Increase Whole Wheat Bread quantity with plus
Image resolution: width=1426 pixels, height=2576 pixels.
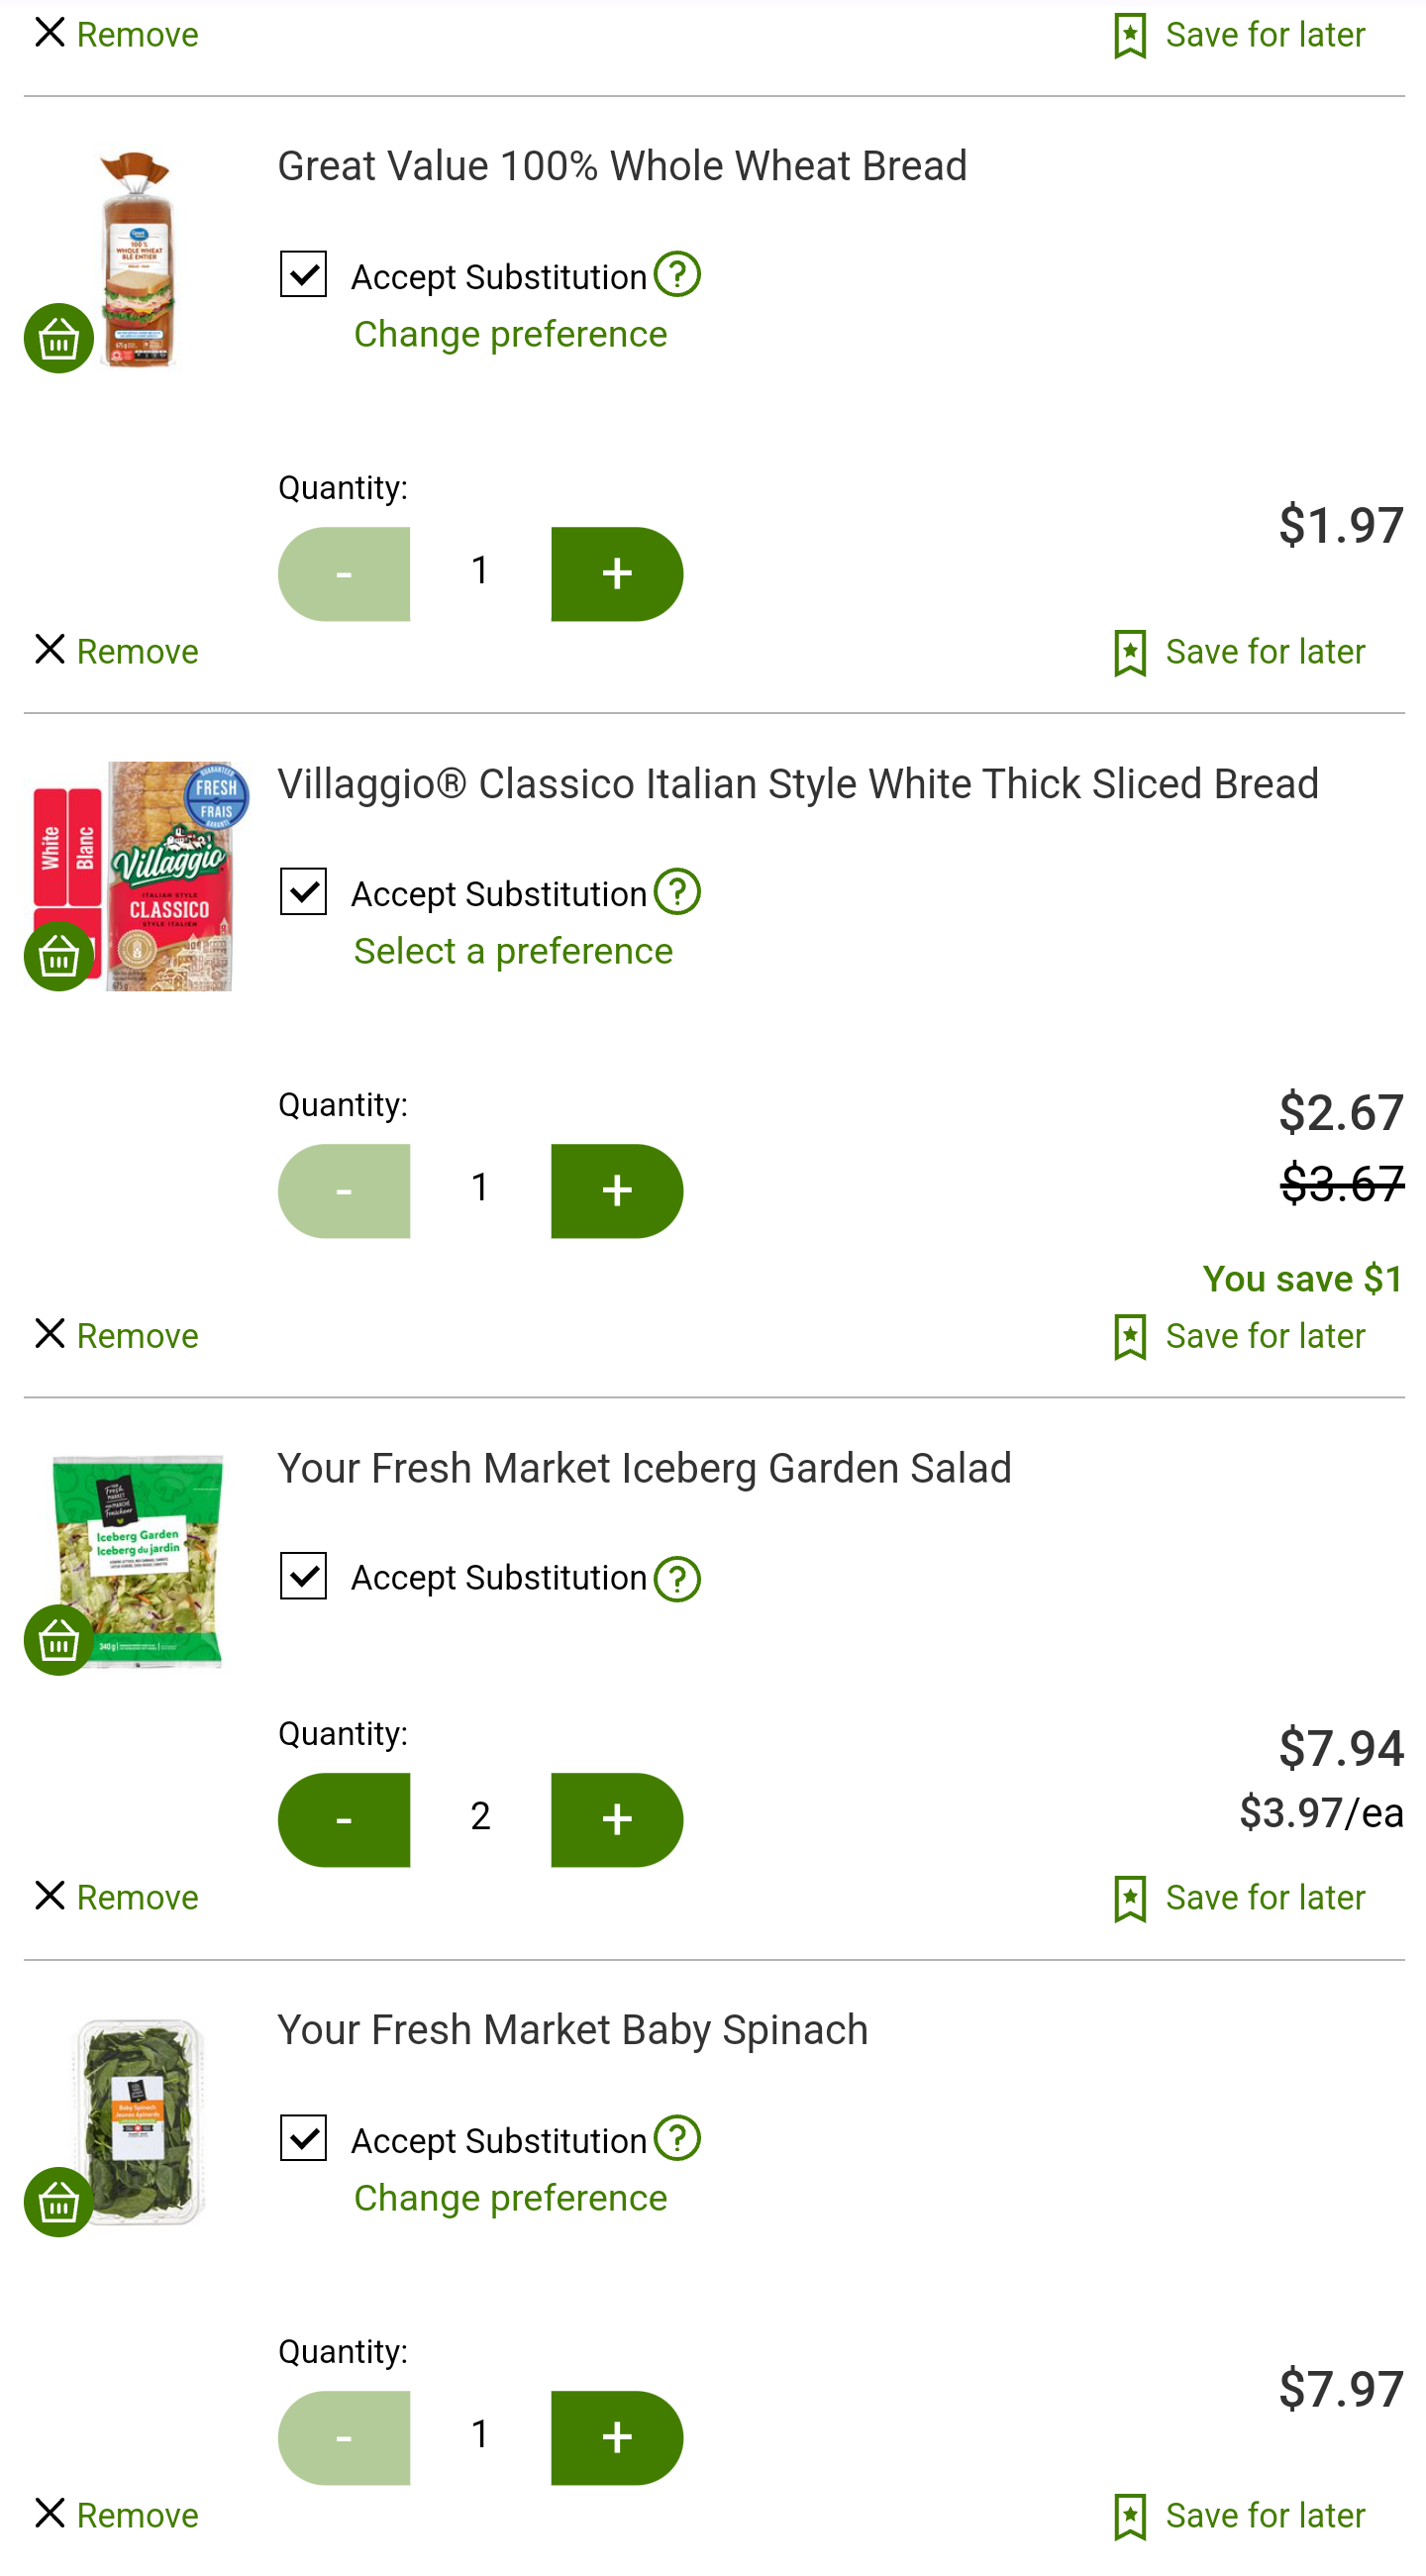click(617, 574)
